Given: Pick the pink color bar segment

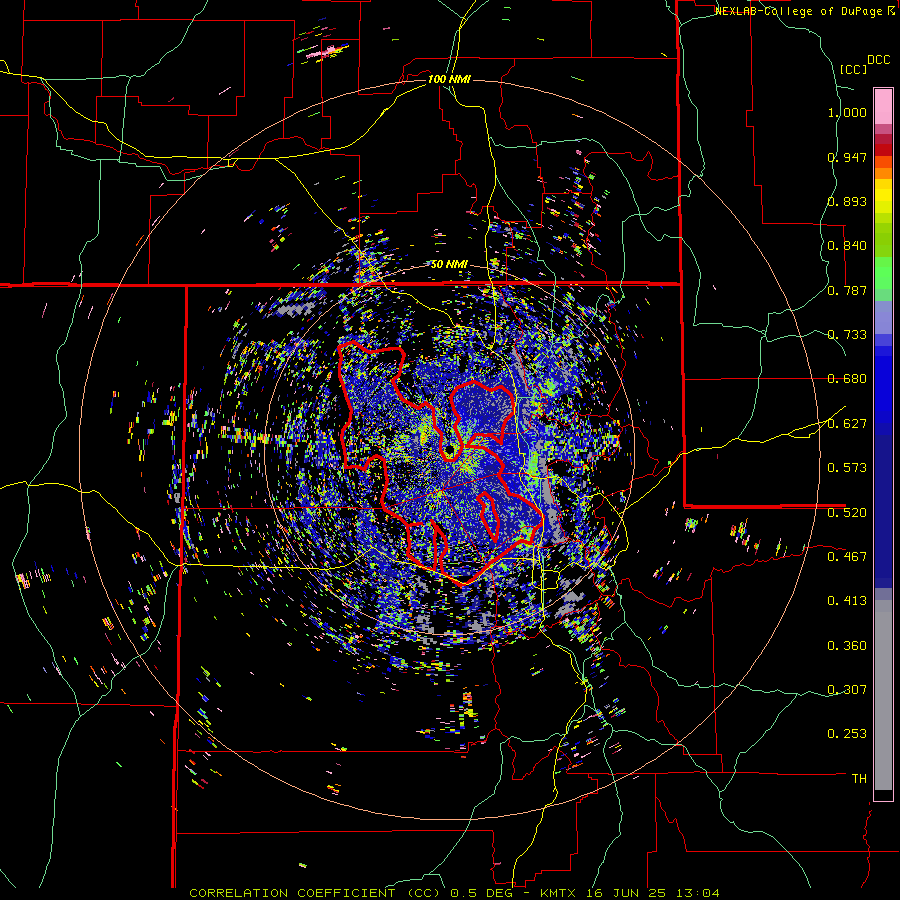Looking at the screenshot, I should 883,107.
